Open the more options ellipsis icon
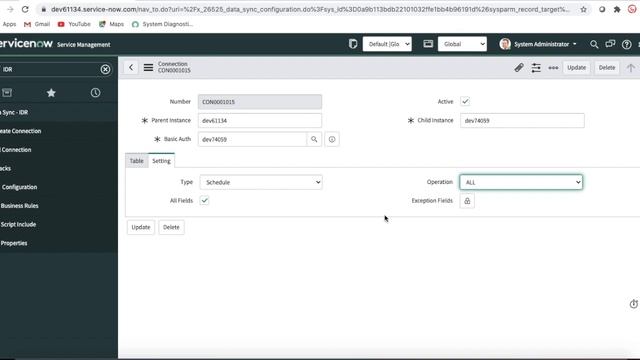The height and width of the screenshot is (360, 640). (553, 68)
